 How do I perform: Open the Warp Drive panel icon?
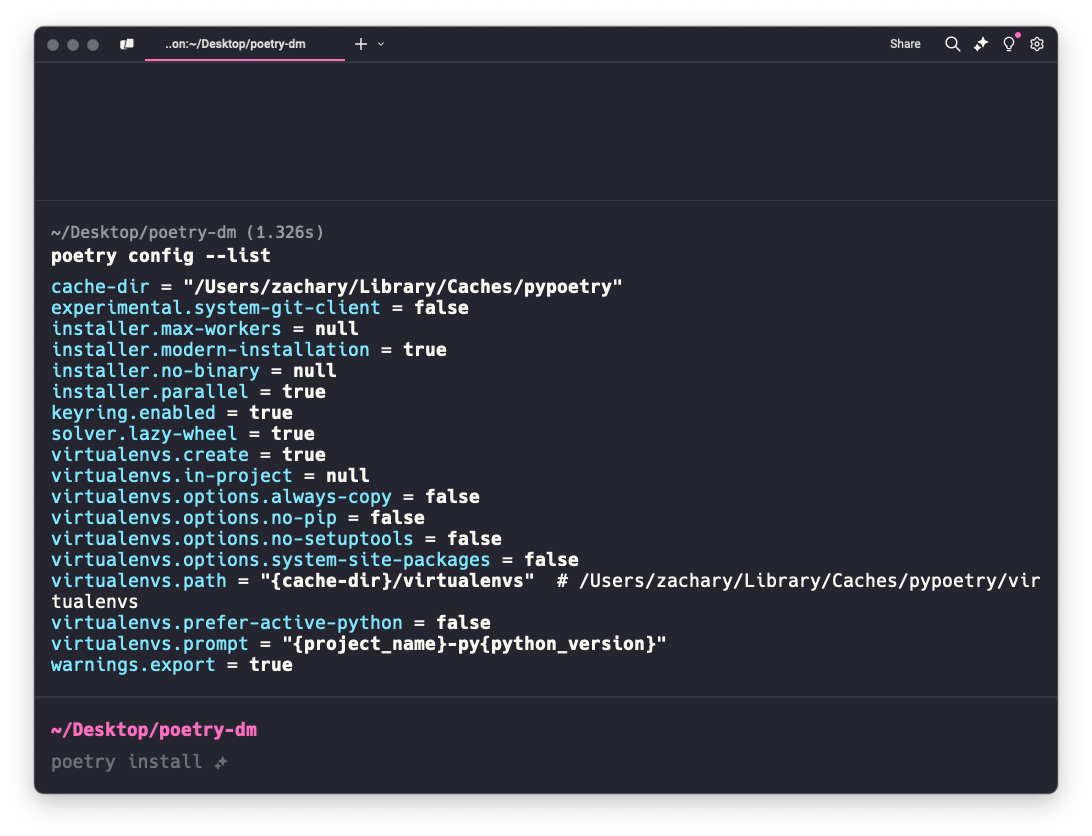127,44
